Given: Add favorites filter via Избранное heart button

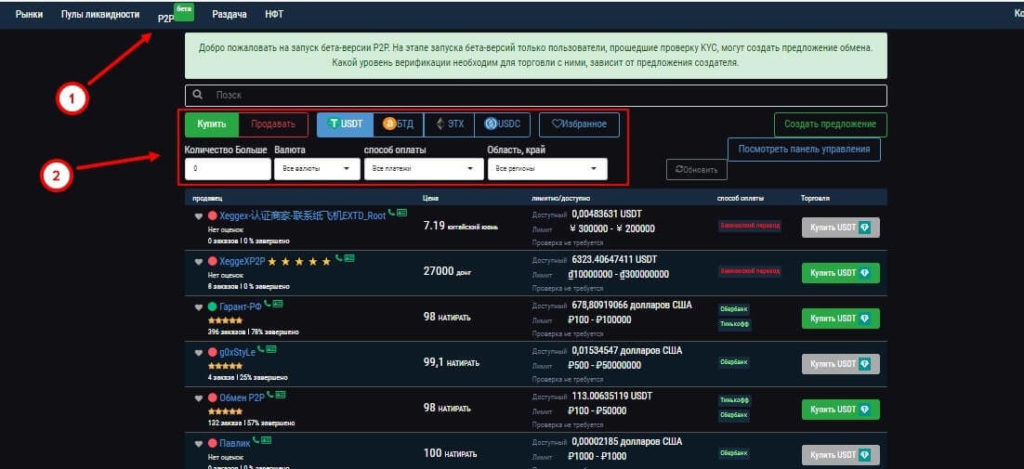Looking at the screenshot, I should [x=579, y=124].
